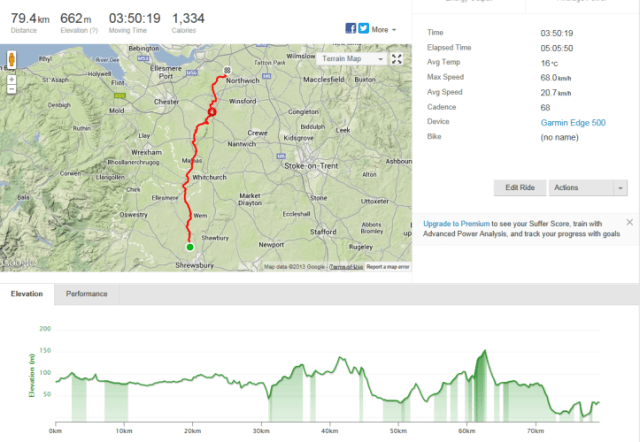Enter fullscreen map view
This screenshot has width=640, height=442.
coord(396,59)
